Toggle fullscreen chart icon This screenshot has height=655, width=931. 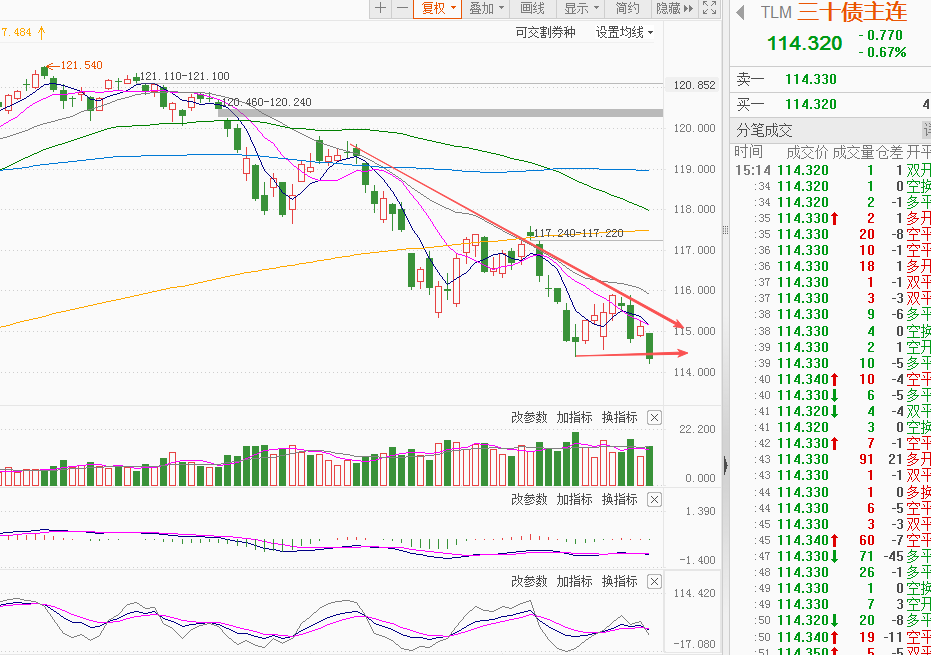click(710, 8)
